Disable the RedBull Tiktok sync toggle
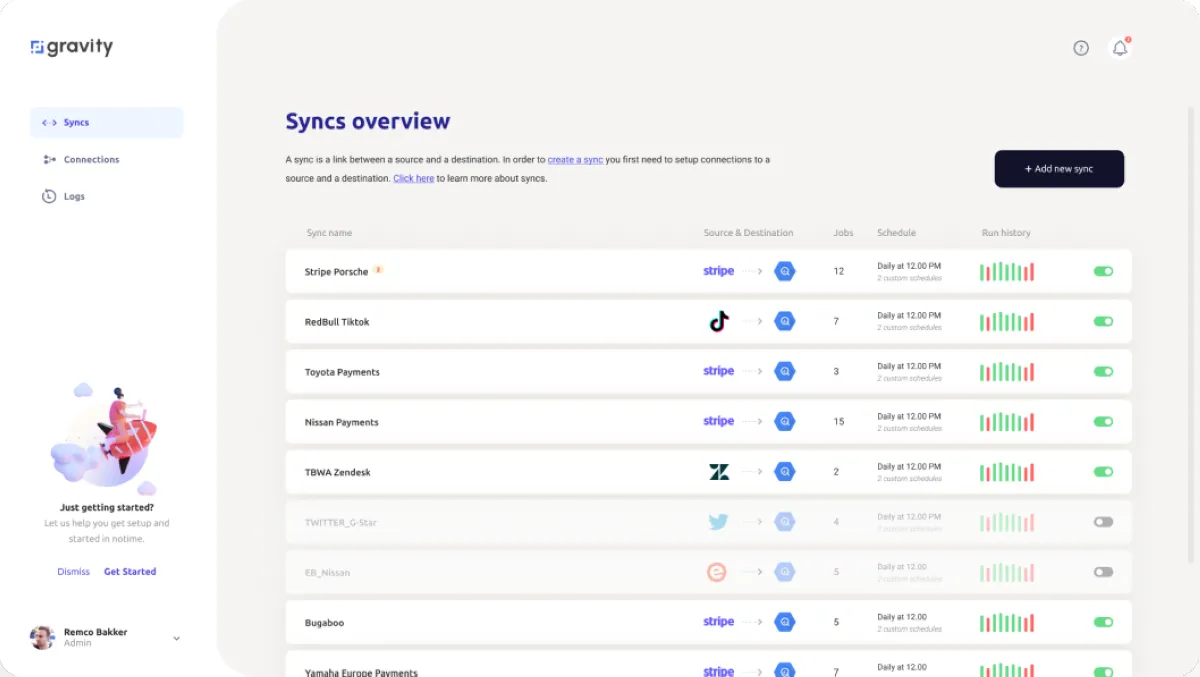 pos(1103,321)
